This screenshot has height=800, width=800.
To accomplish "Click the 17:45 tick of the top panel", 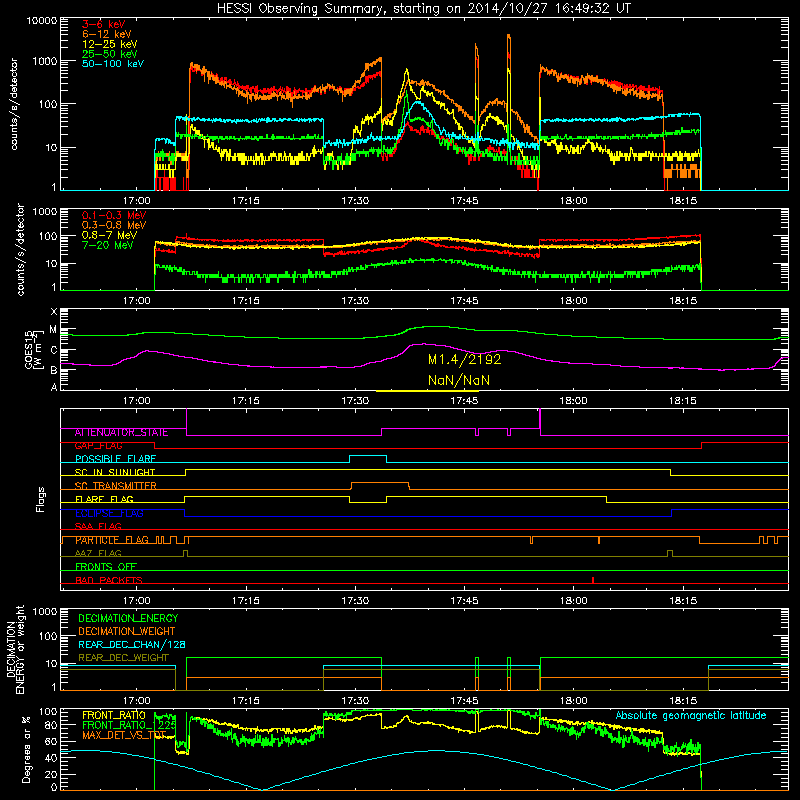I will [x=464, y=201].
